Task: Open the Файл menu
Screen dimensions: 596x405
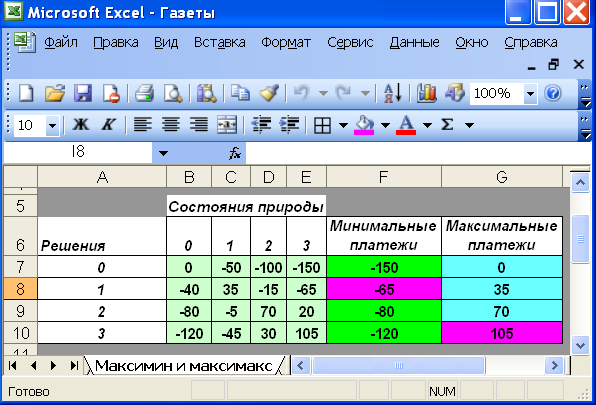Action: 61,42
